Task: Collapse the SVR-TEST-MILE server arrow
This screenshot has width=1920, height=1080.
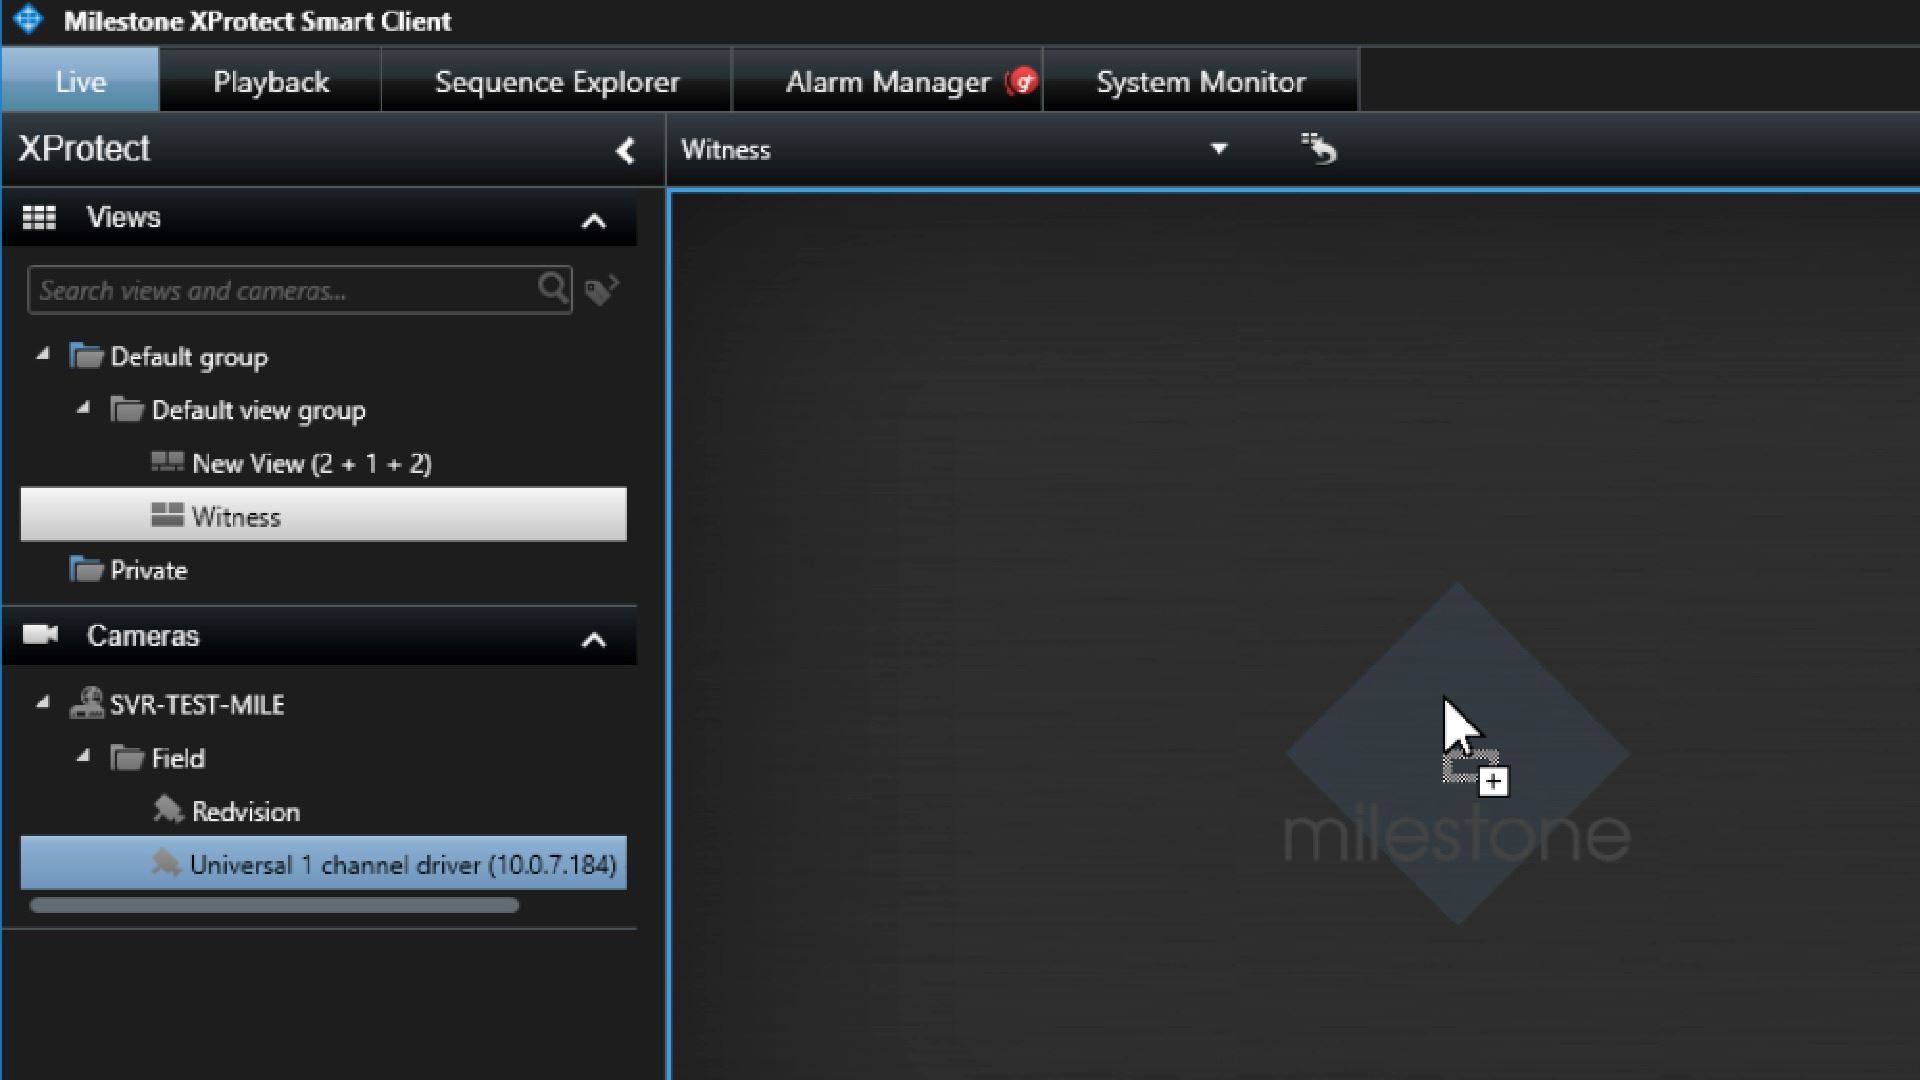Action: click(42, 702)
